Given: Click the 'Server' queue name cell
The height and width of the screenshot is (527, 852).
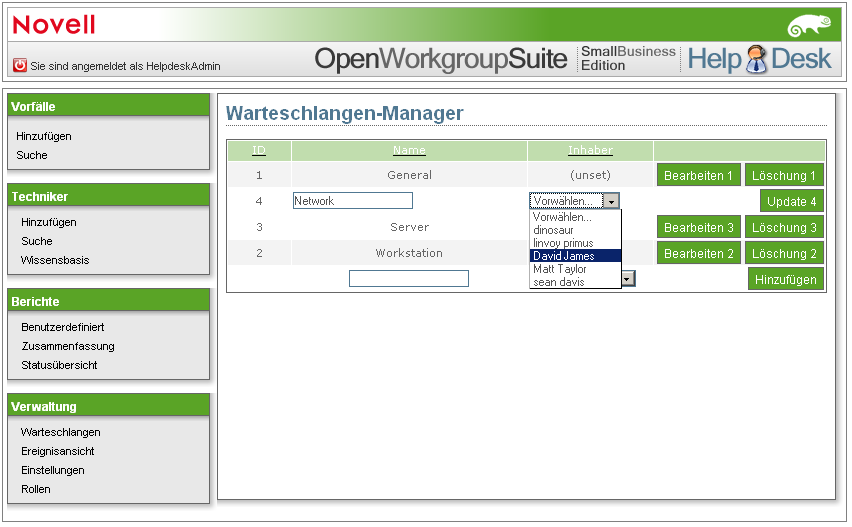Looking at the screenshot, I should [x=409, y=228].
